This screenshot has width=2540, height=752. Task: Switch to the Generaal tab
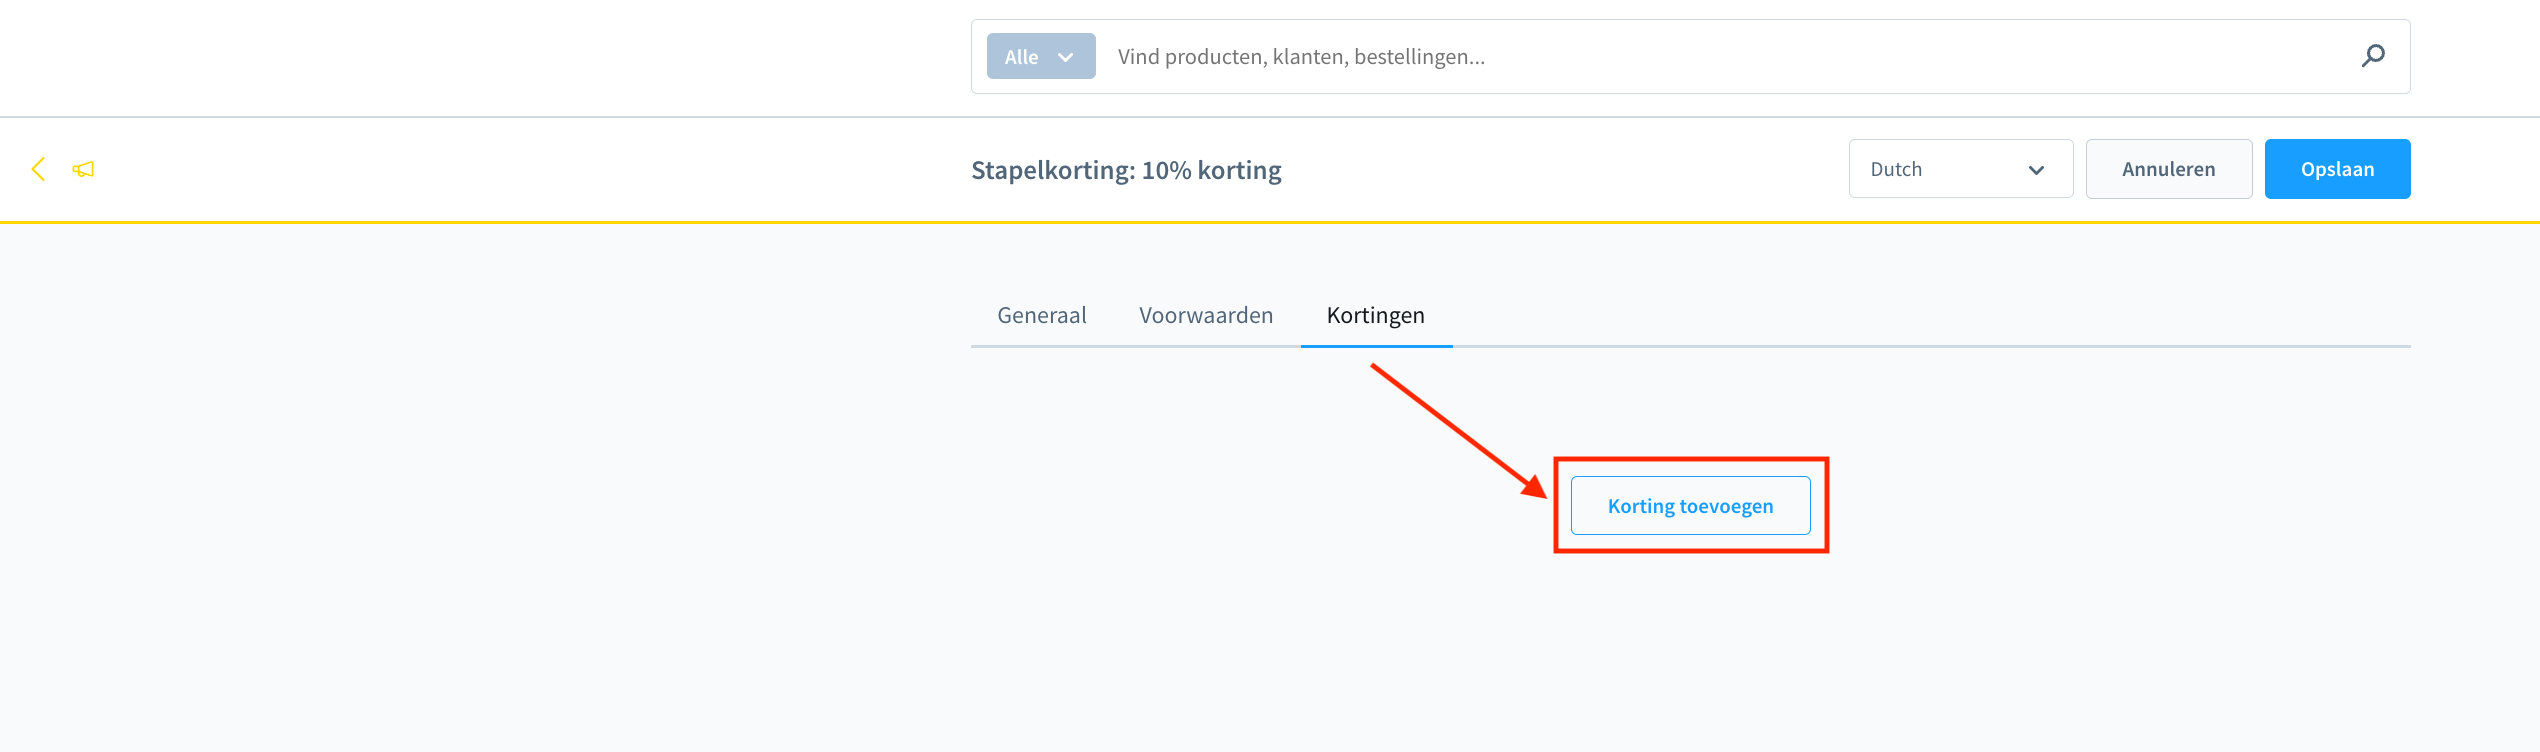pos(1041,314)
